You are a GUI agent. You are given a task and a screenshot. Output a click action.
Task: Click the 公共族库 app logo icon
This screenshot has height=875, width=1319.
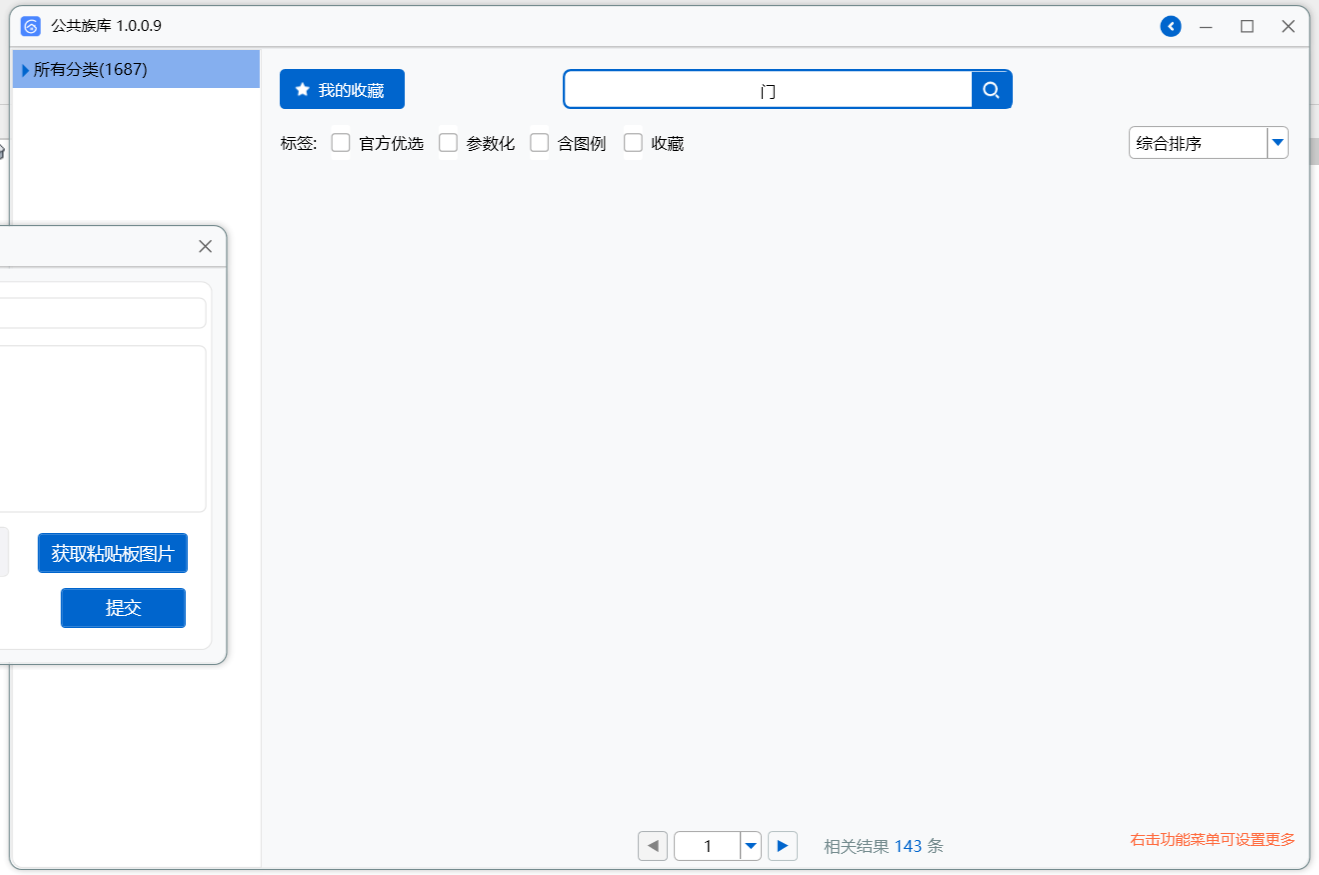[31, 27]
